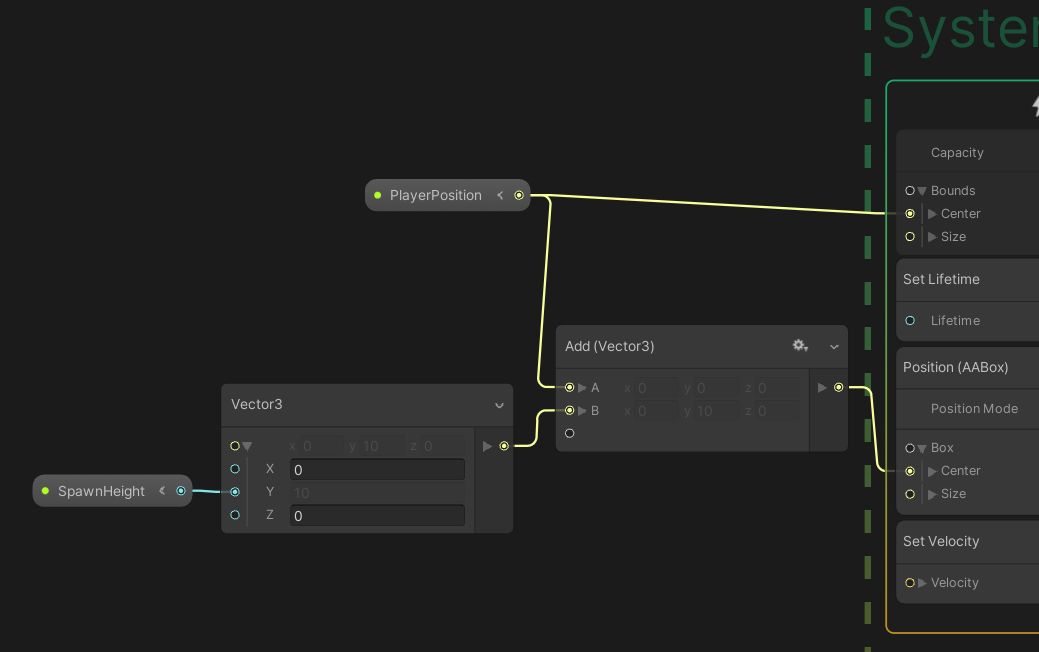Screen dimensions: 1039x652
Task: Click SpawnHeight output port
Action: click(181, 490)
